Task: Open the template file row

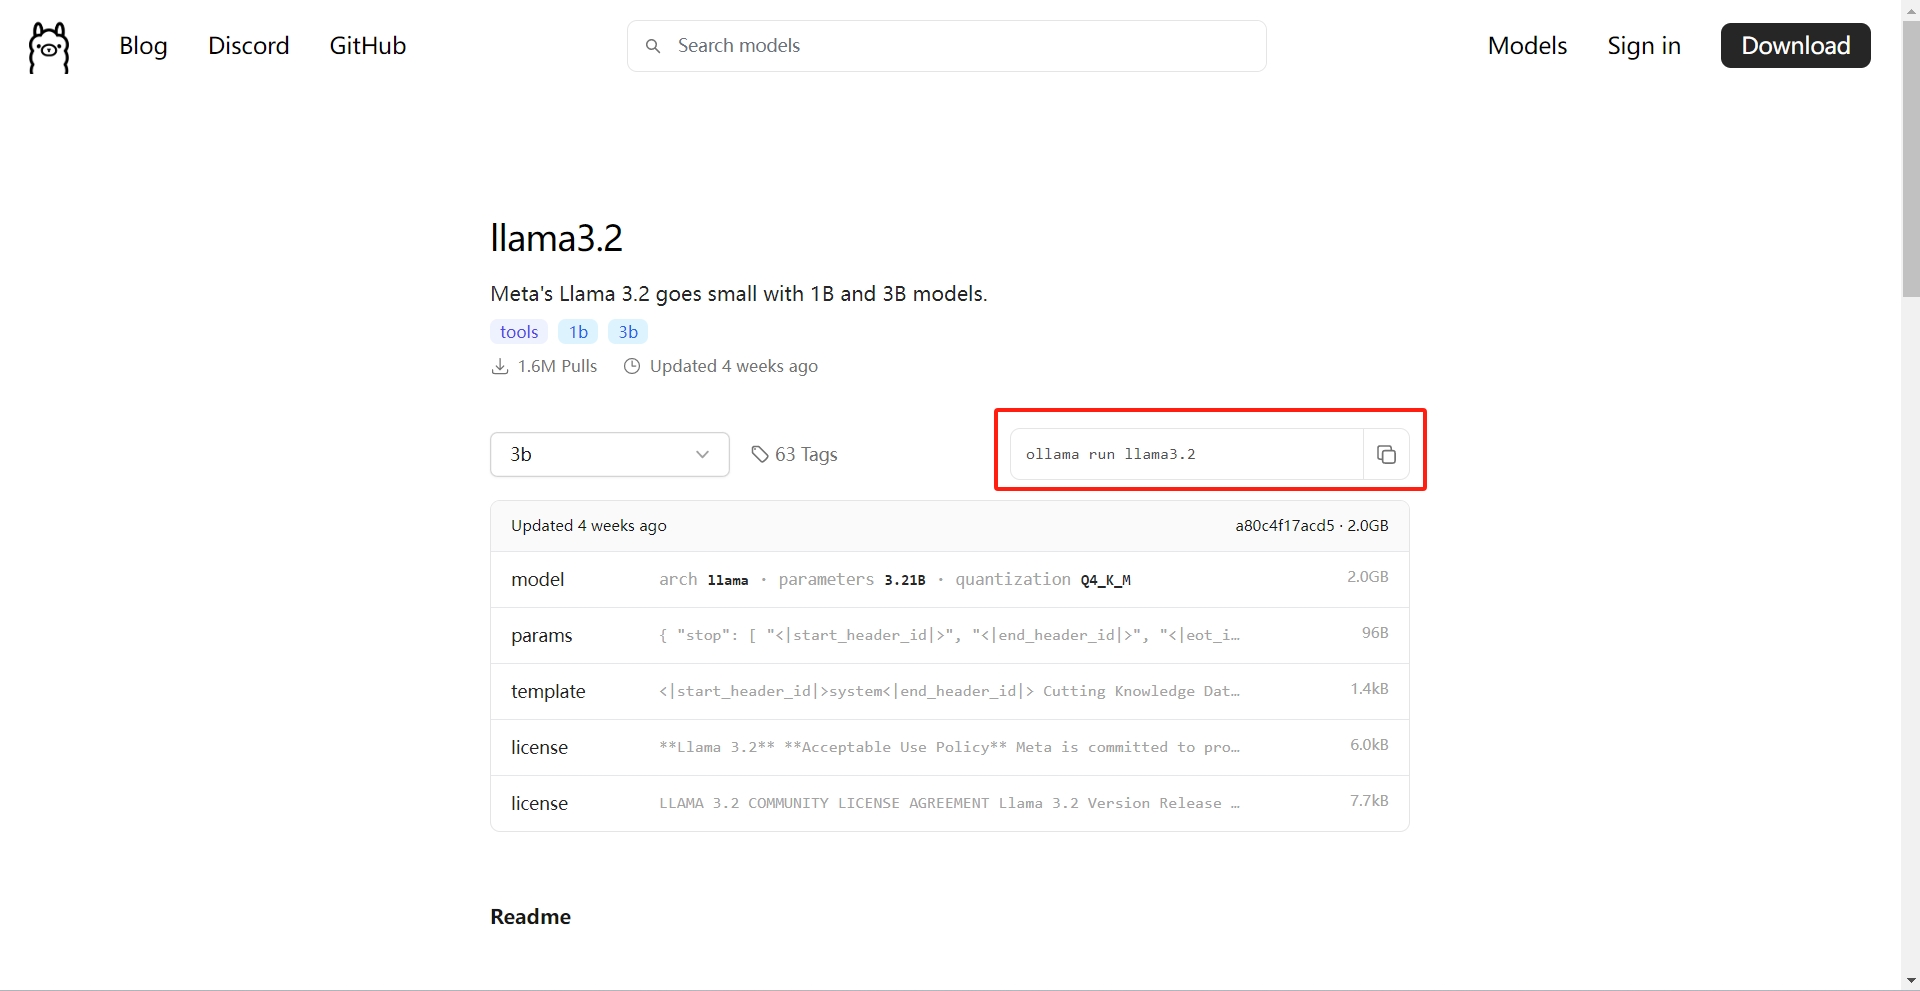Action: [x=950, y=691]
